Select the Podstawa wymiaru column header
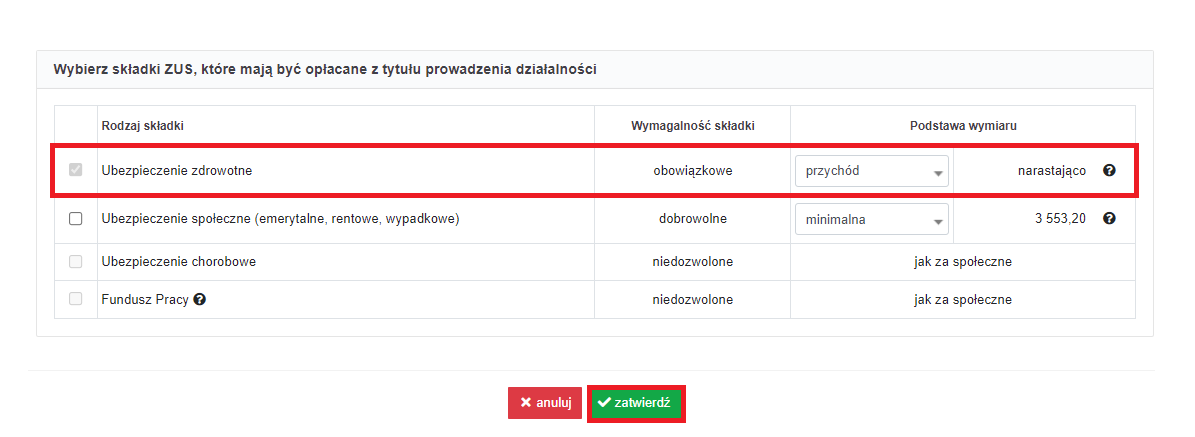1195x437 pixels. 963,125
